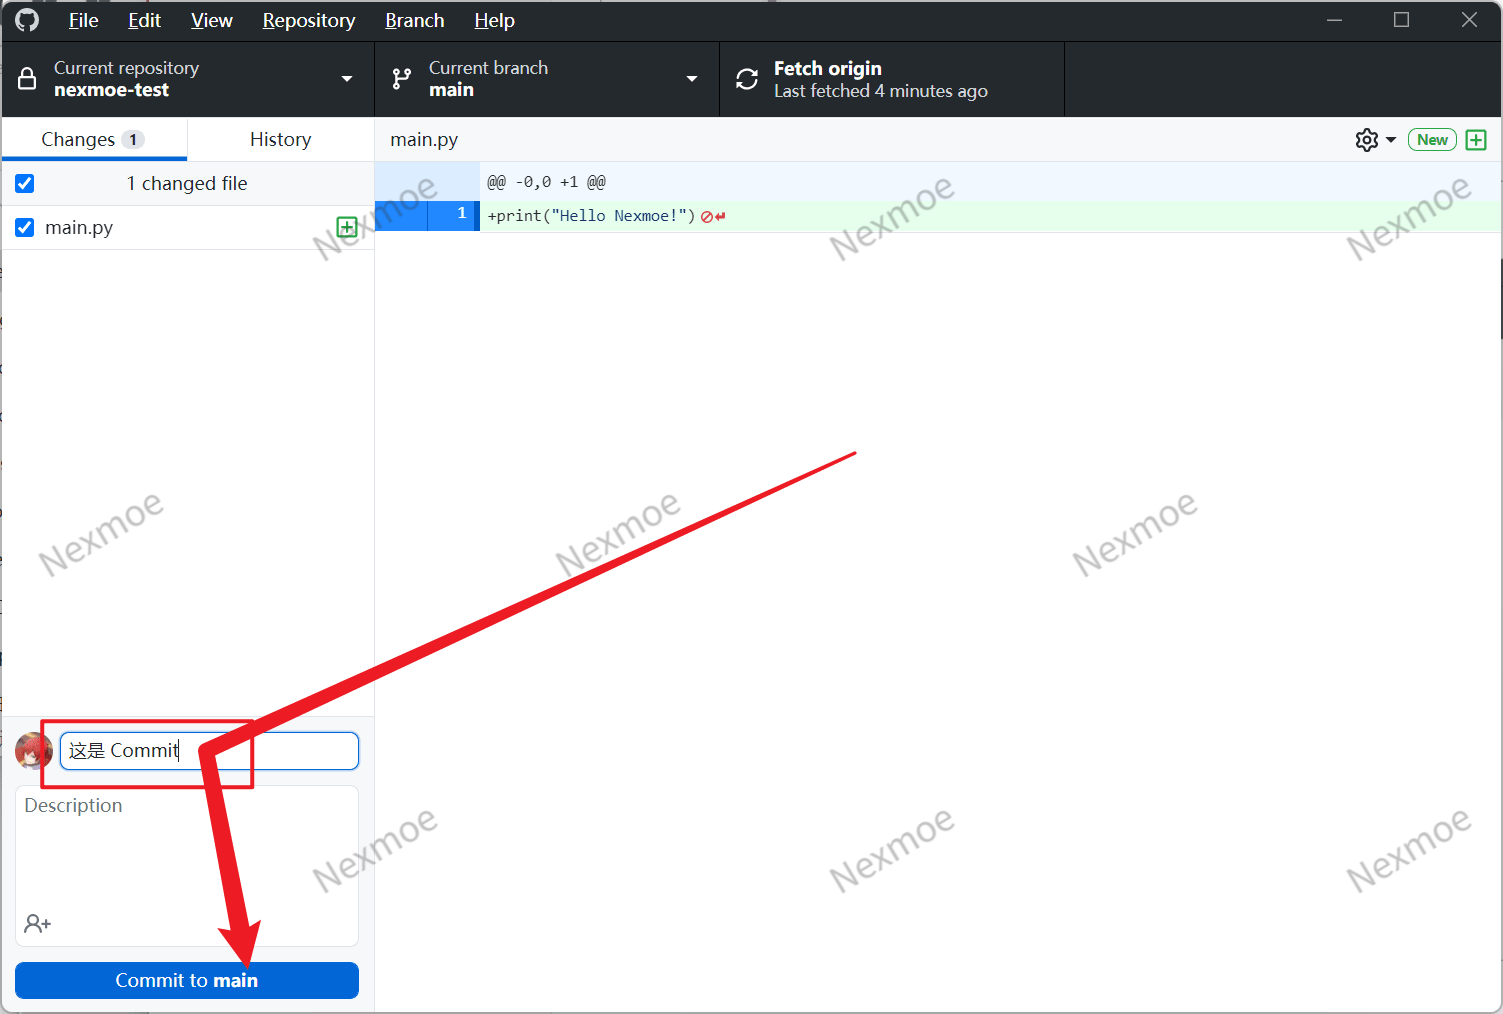Open diff settings gear icon
This screenshot has height=1014, width=1503.
(x=1366, y=140)
